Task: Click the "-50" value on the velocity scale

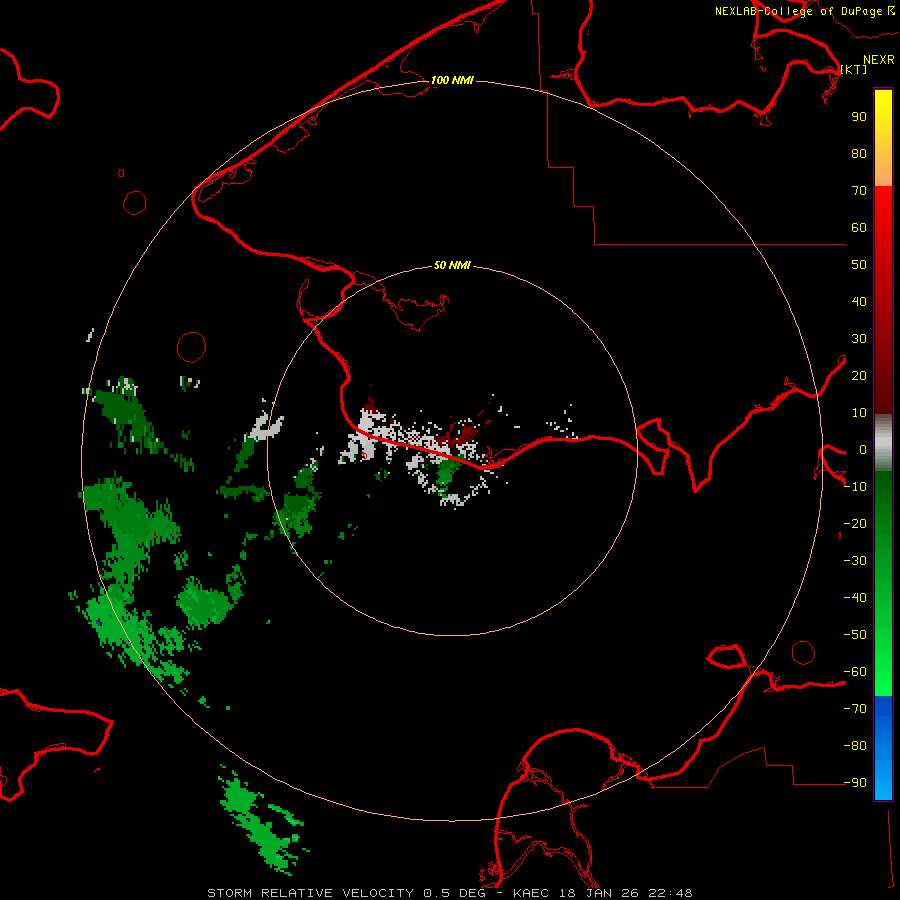Action: tap(855, 635)
